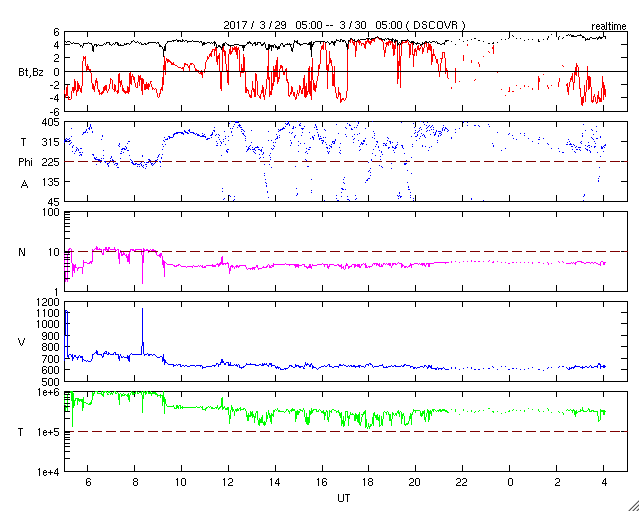640x512 pixels.
Task: Click the '20' hour tick on the UT axis
Action: (x=416, y=482)
